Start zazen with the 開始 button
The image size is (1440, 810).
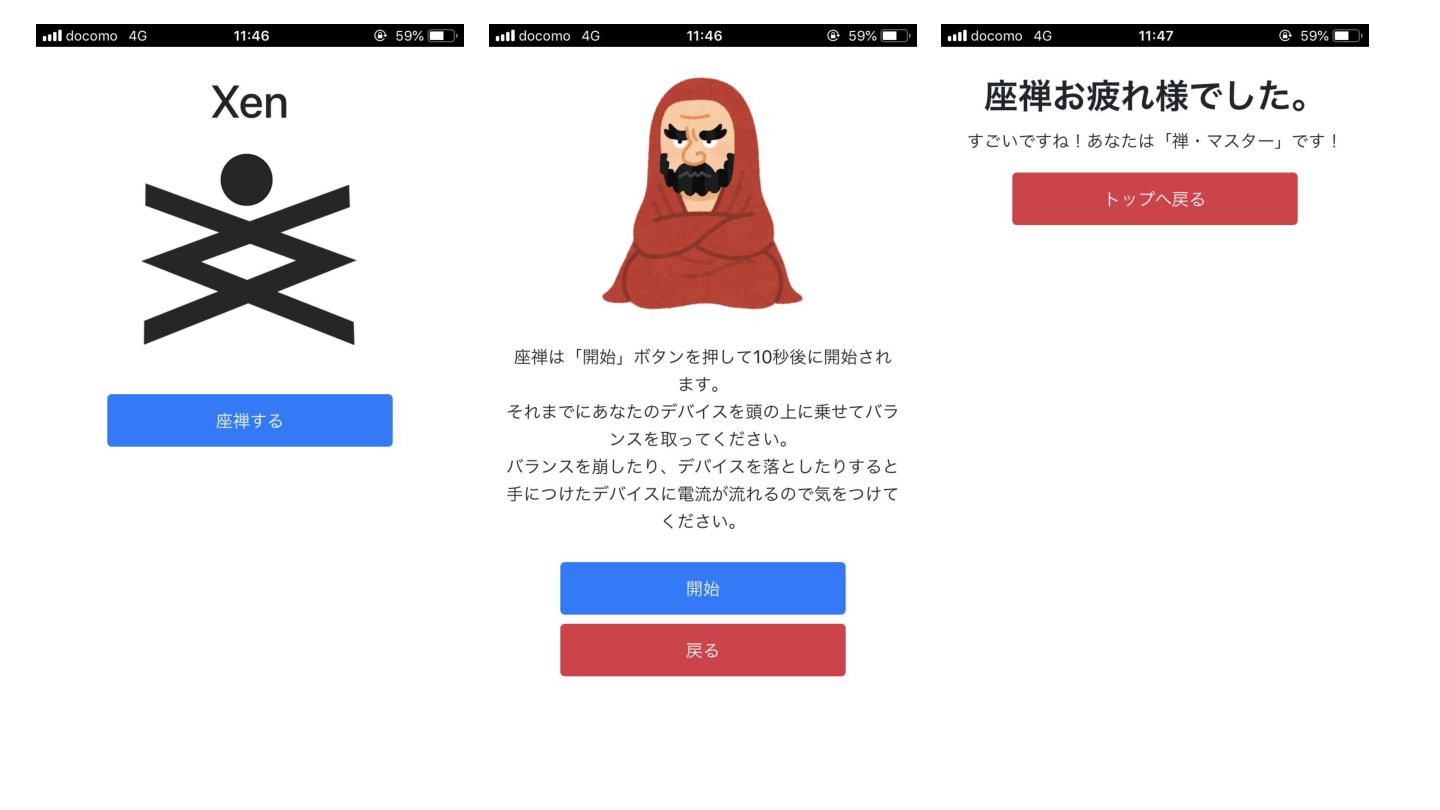(703, 588)
